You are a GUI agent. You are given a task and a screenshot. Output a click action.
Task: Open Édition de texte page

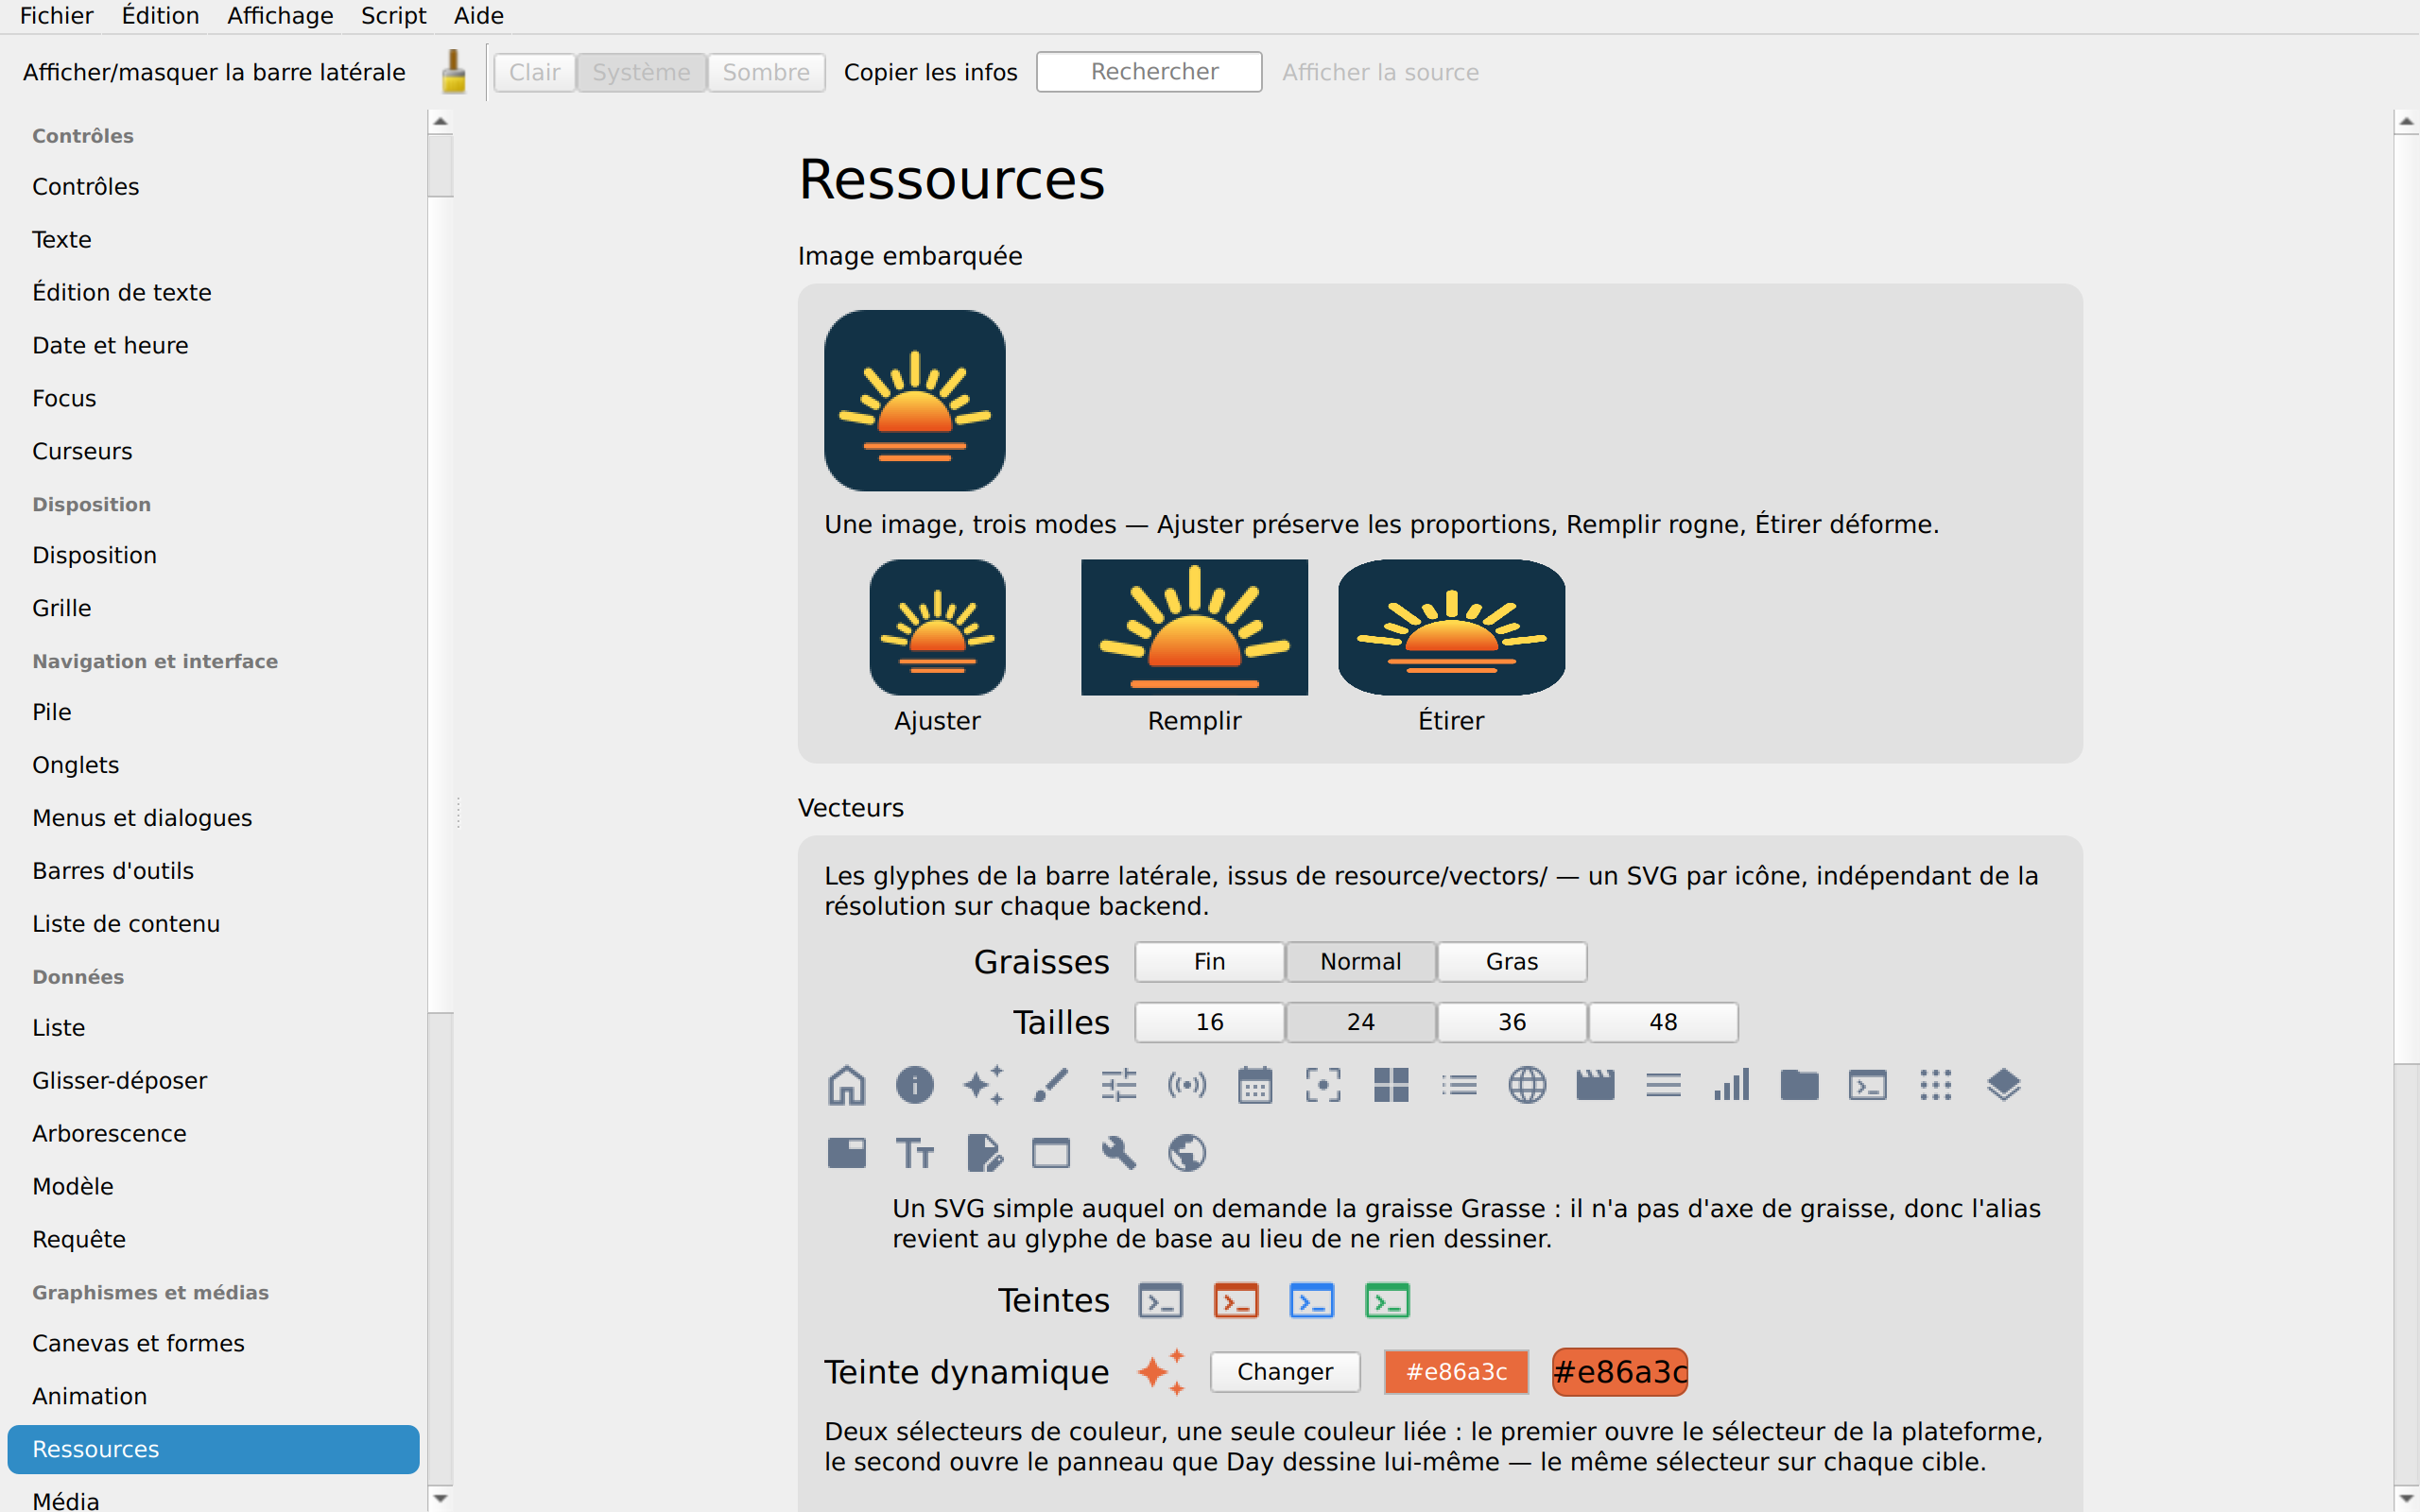213,292
